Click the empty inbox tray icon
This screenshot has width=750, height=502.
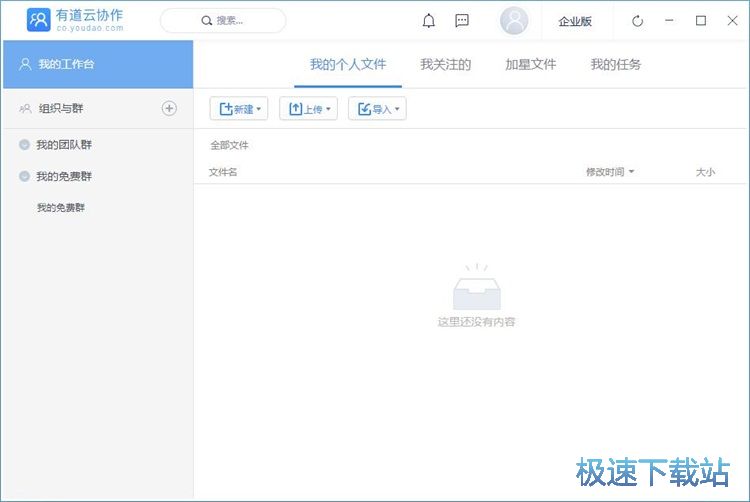click(476, 290)
